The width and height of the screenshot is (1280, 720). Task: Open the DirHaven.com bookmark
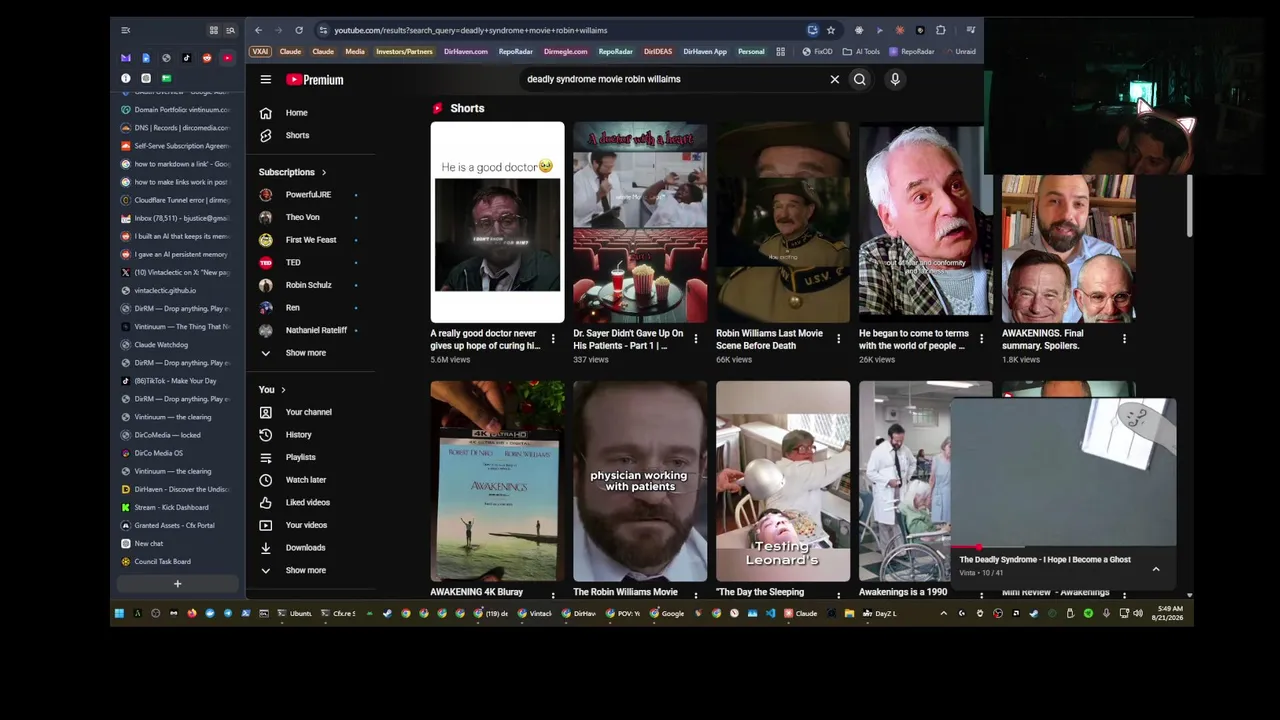[x=466, y=52]
